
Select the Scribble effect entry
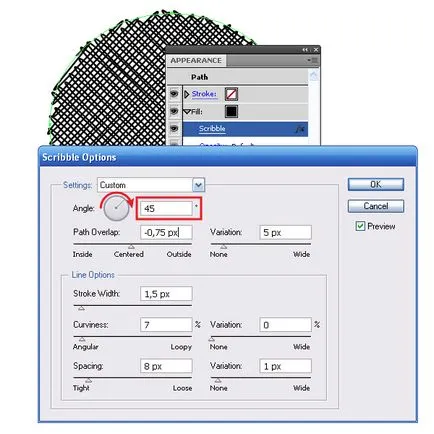[x=212, y=129]
